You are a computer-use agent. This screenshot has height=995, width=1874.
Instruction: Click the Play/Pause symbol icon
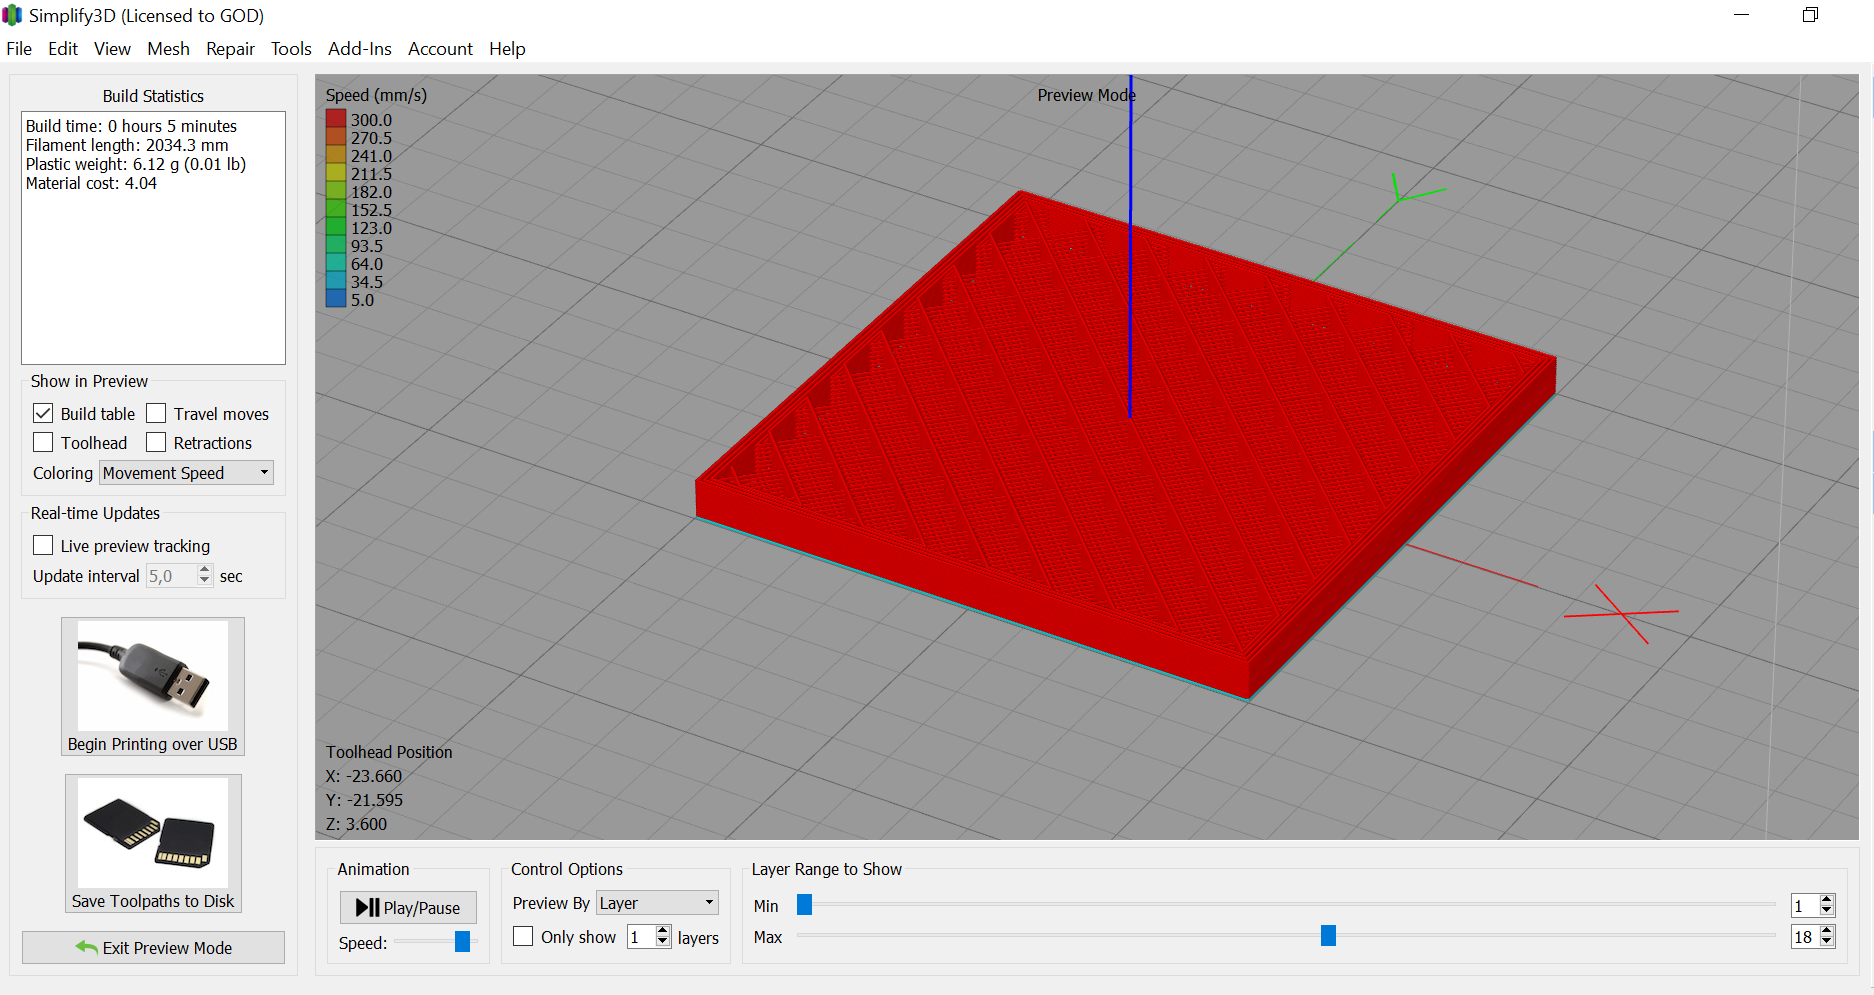coord(367,907)
